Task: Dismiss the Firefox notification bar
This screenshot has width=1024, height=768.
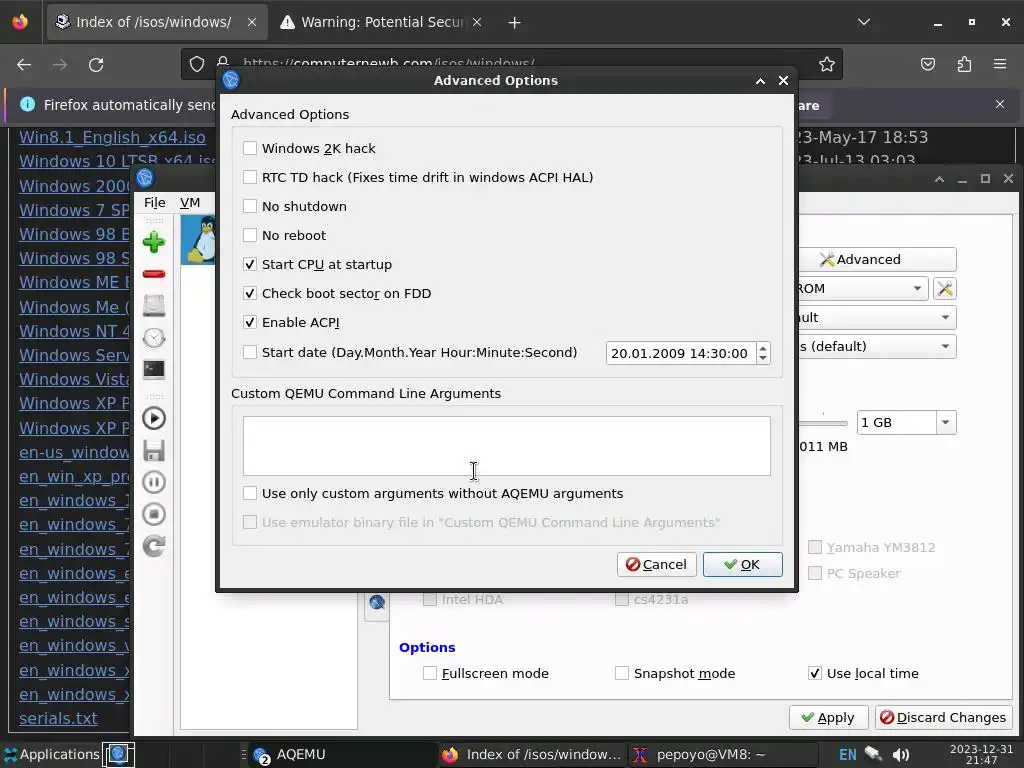Action: 1000,104
